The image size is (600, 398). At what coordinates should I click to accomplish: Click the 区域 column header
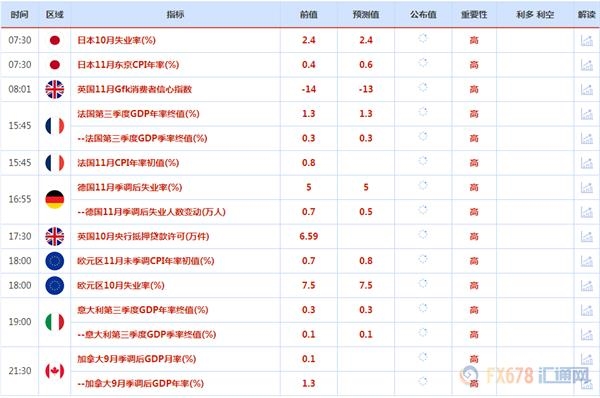pos(55,15)
